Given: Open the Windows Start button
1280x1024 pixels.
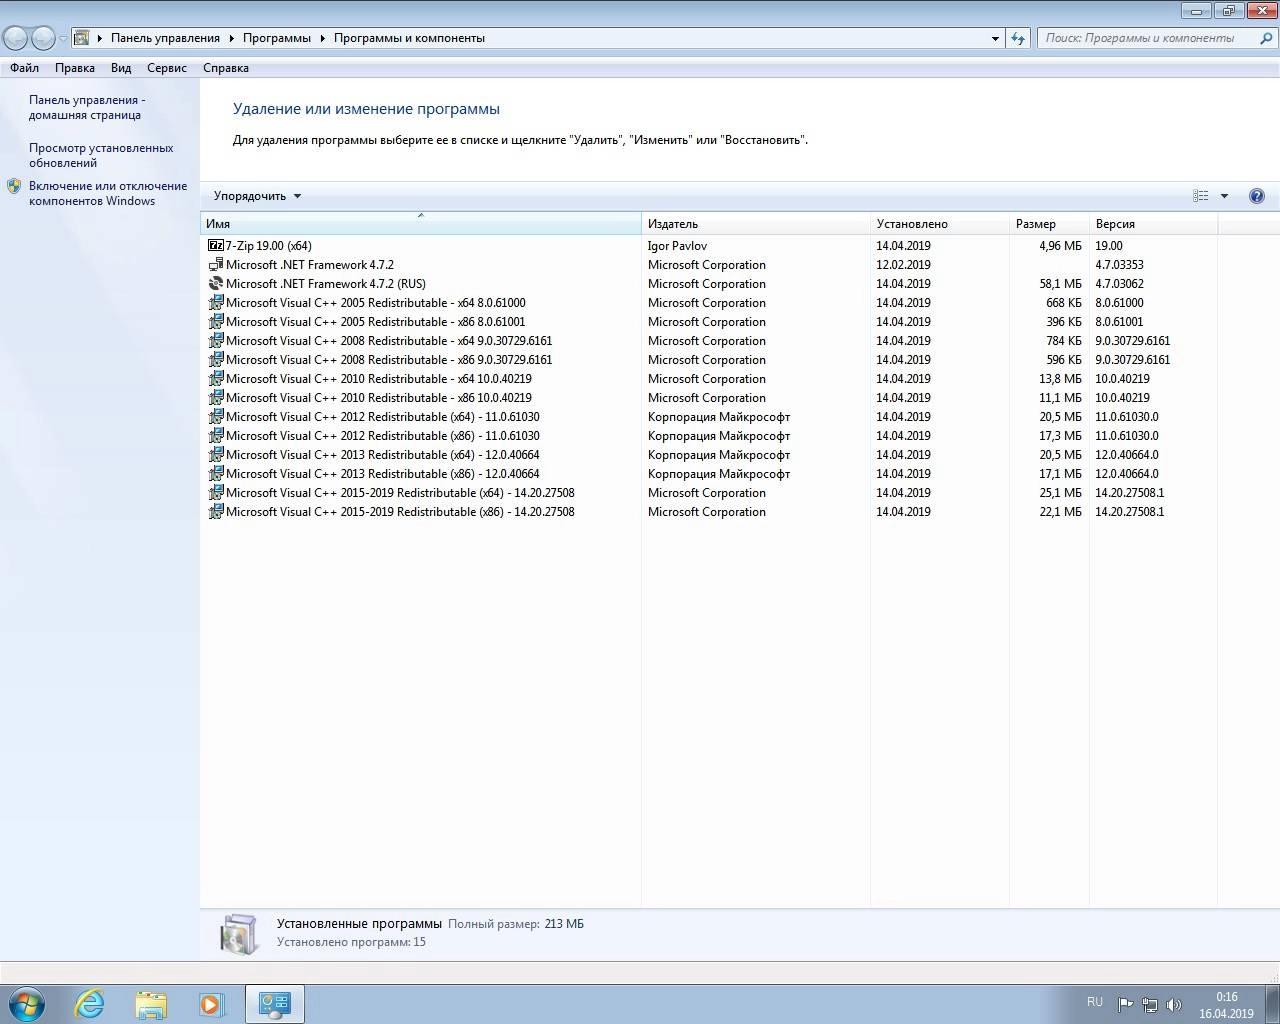Looking at the screenshot, I should [26, 1004].
